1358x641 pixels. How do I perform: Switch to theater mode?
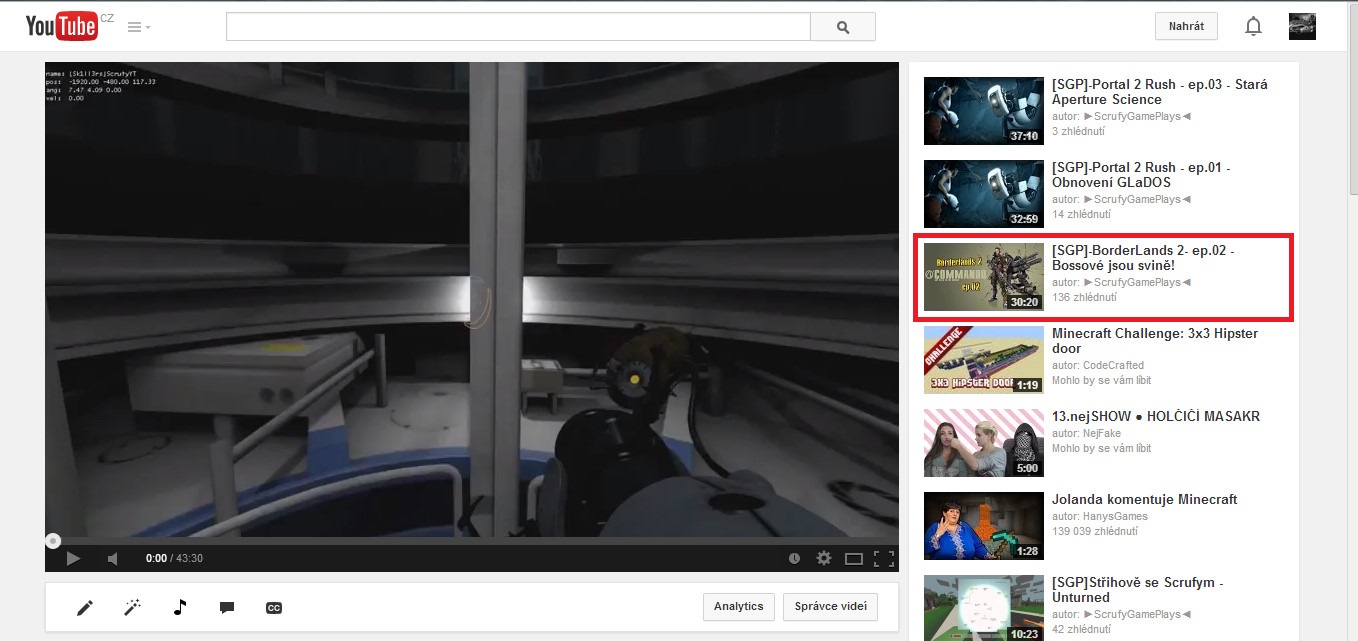coord(854,558)
